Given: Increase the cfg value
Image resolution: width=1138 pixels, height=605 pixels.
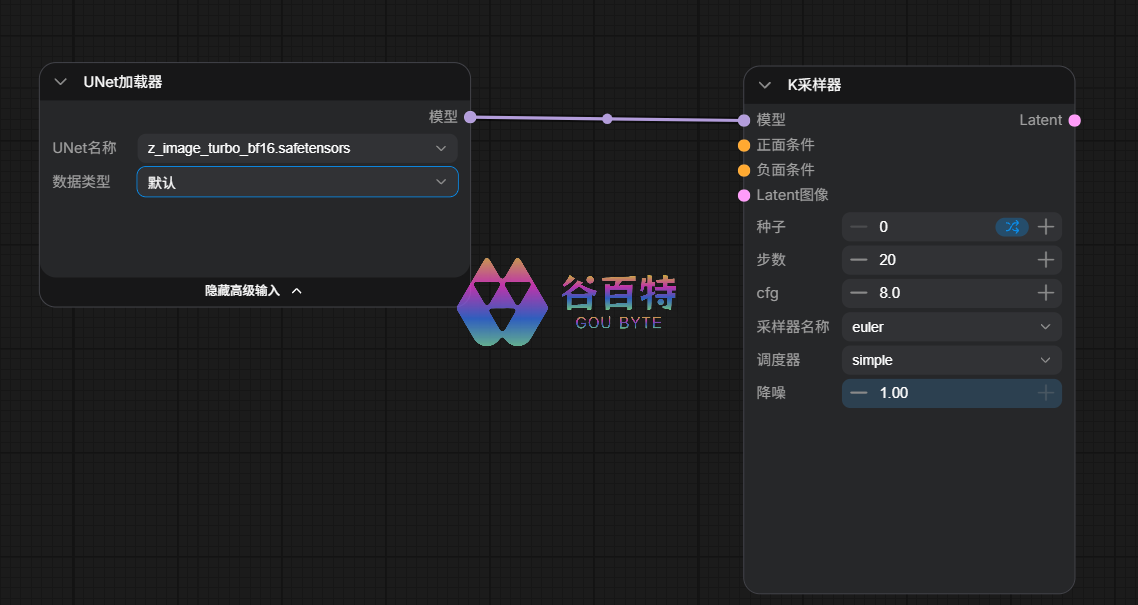Looking at the screenshot, I should 1046,293.
